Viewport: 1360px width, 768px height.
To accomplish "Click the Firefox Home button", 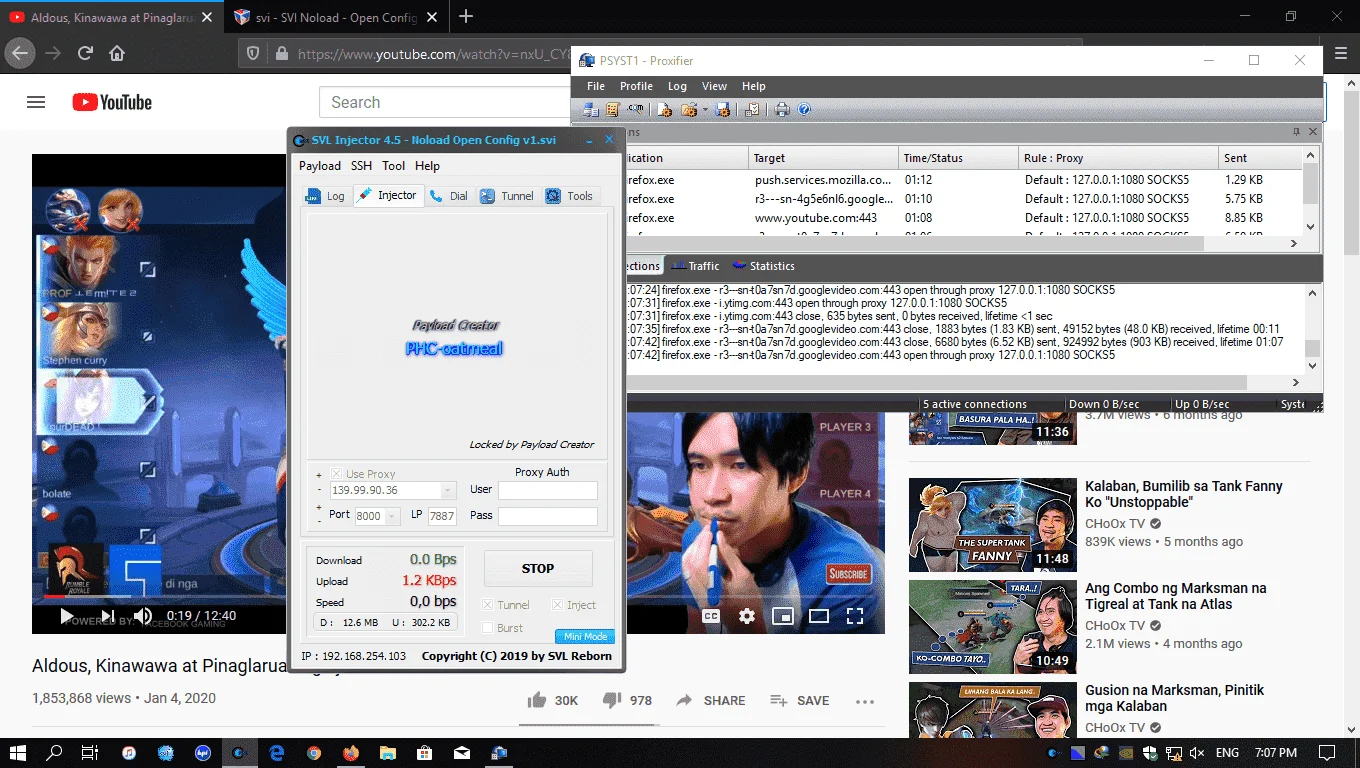I will (x=117, y=53).
